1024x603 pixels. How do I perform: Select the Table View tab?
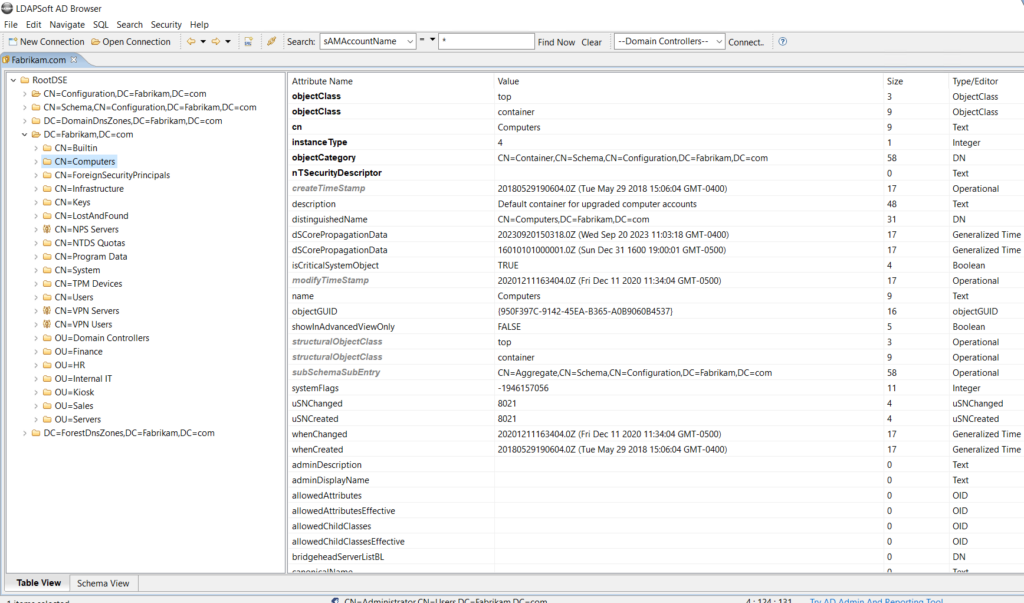(x=39, y=582)
